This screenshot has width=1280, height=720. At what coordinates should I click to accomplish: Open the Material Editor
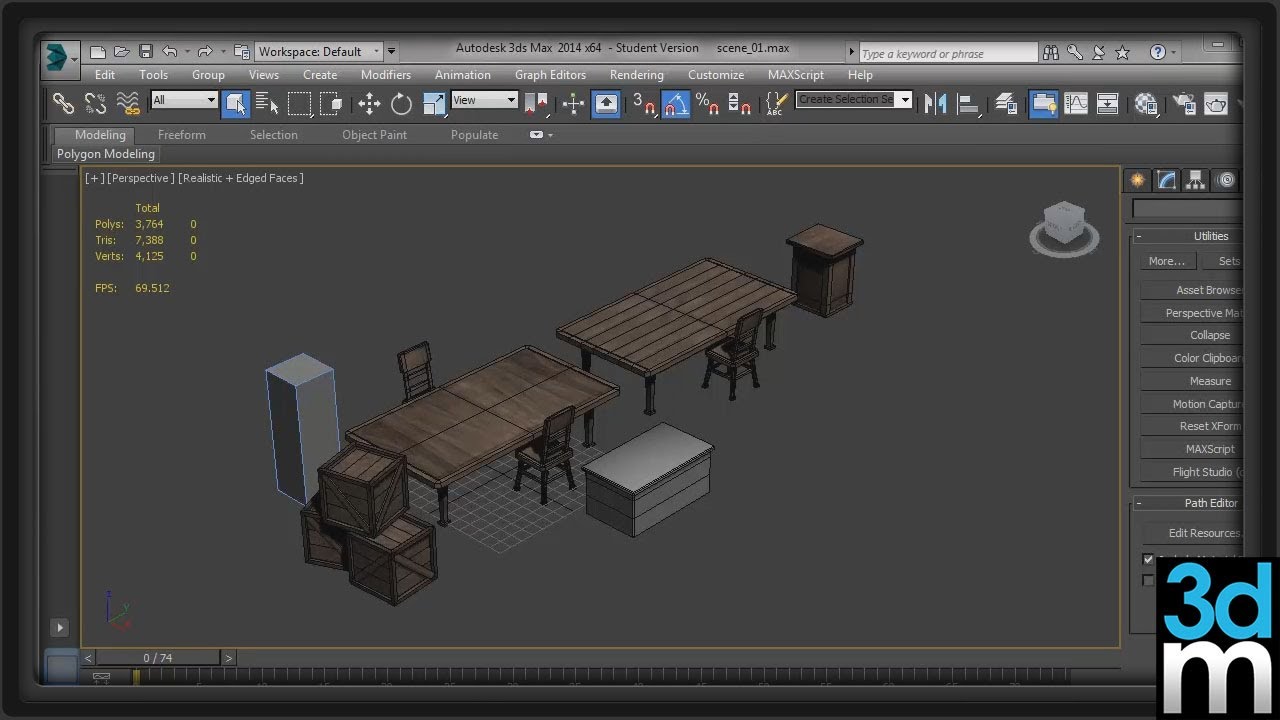(1146, 103)
